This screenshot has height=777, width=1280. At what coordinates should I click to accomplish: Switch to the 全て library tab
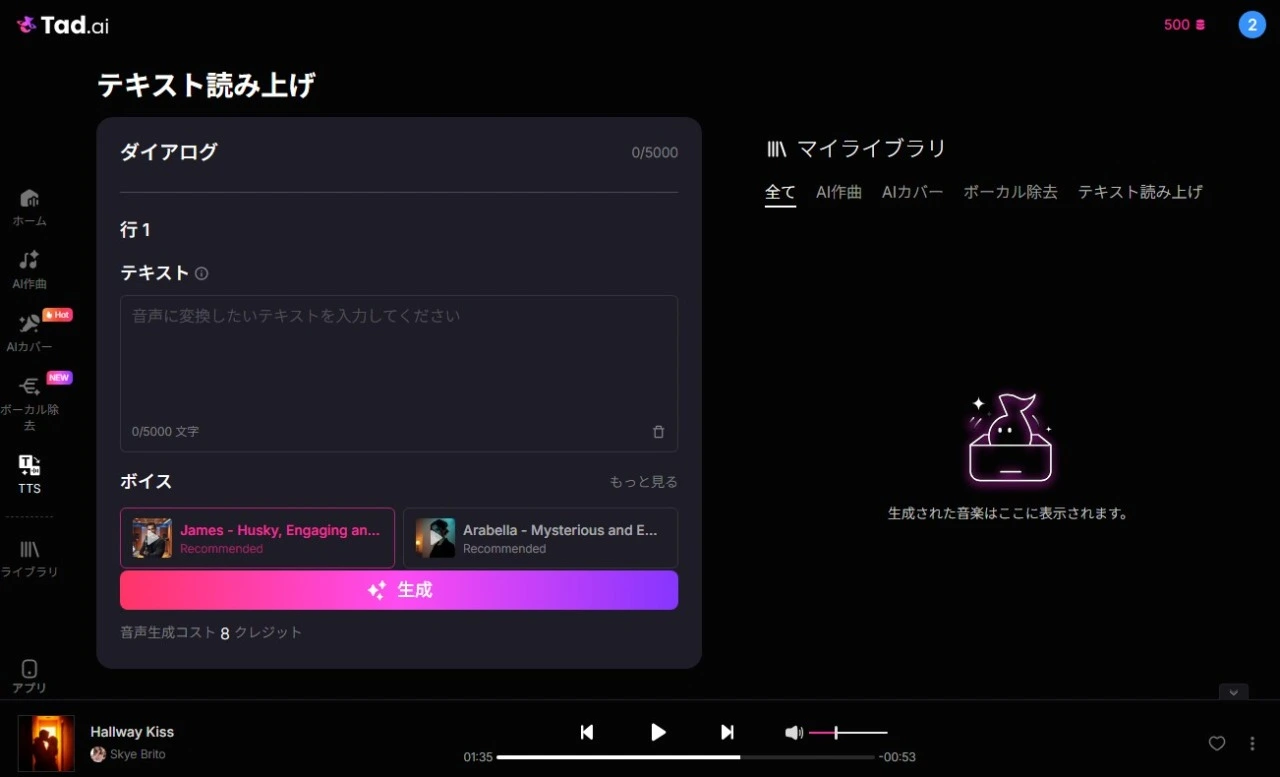point(780,193)
